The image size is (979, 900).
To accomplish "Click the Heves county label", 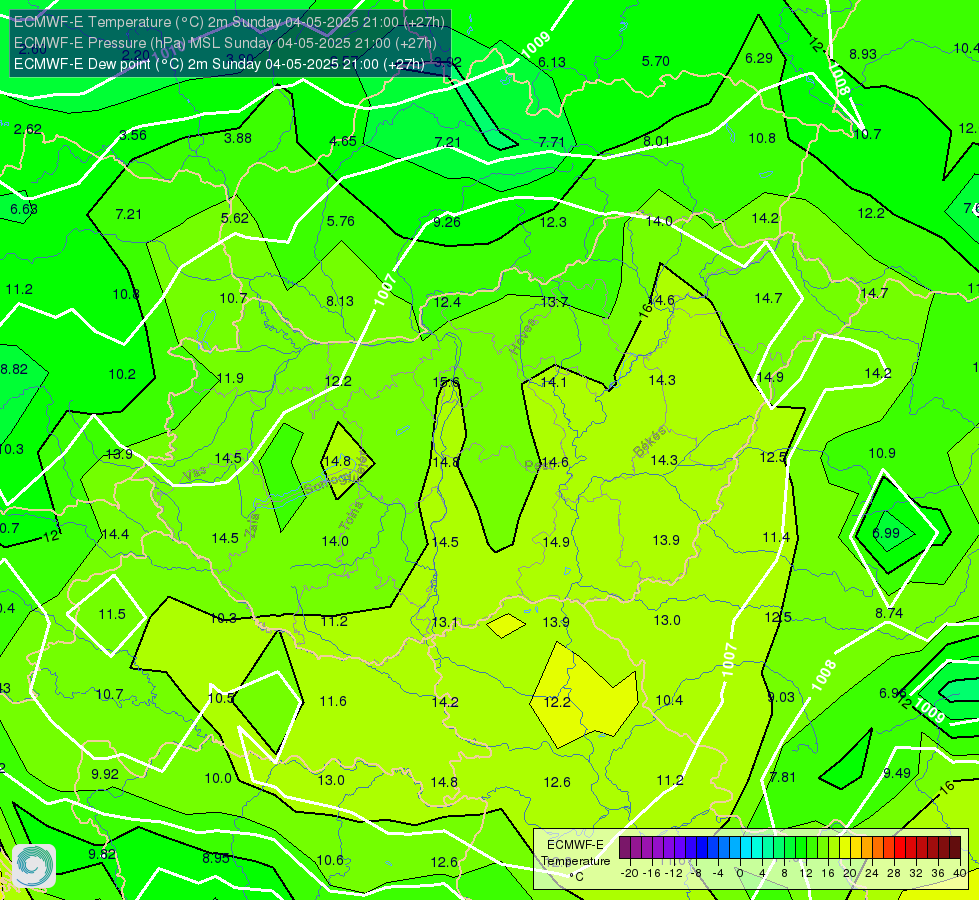I will 523,336.
